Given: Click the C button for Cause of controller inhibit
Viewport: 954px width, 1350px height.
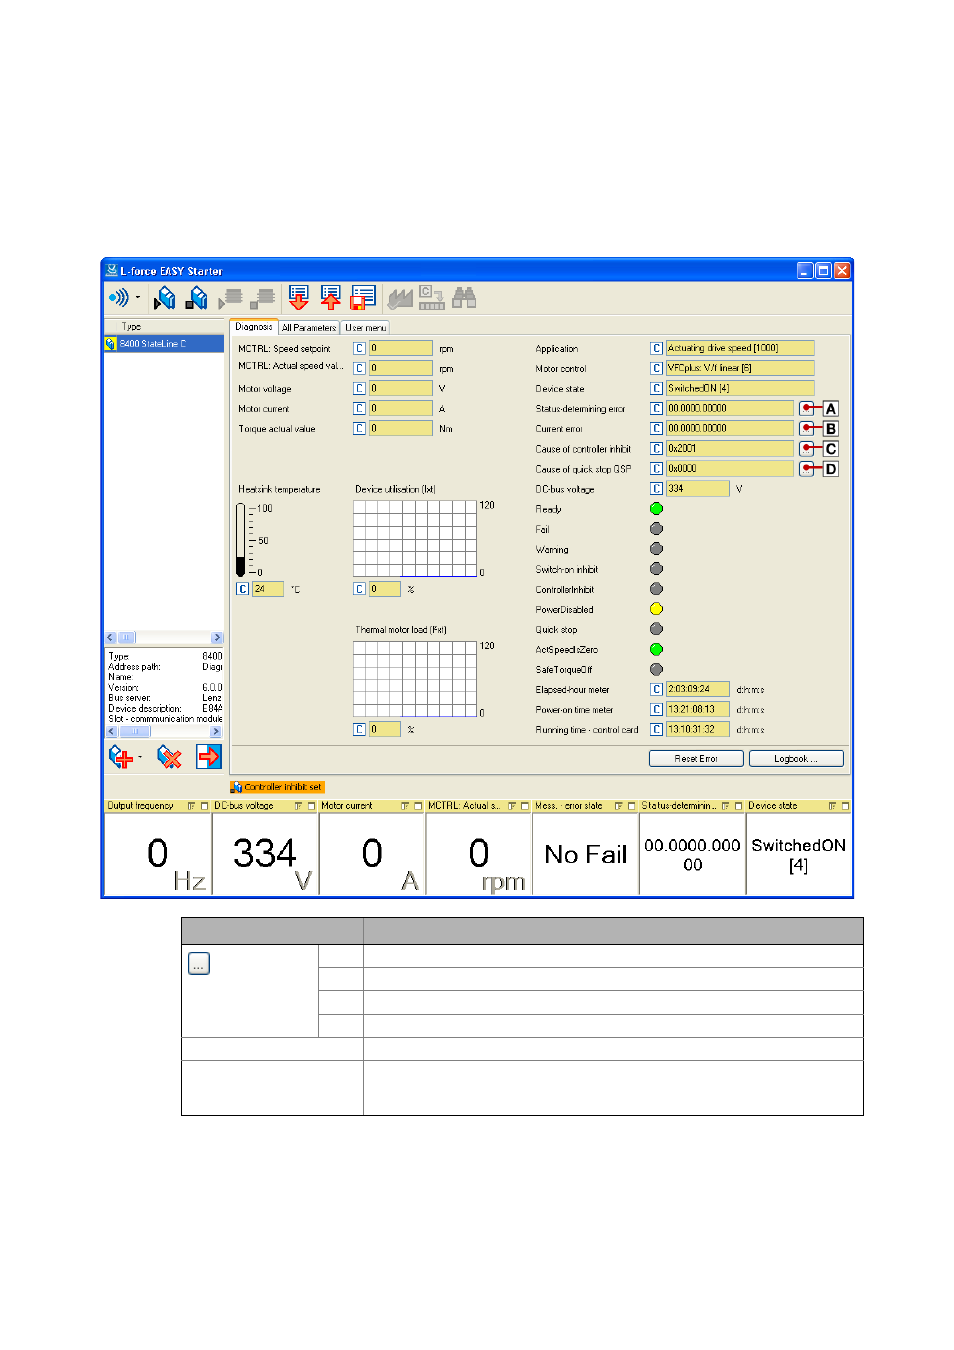Looking at the screenshot, I should (x=657, y=449).
